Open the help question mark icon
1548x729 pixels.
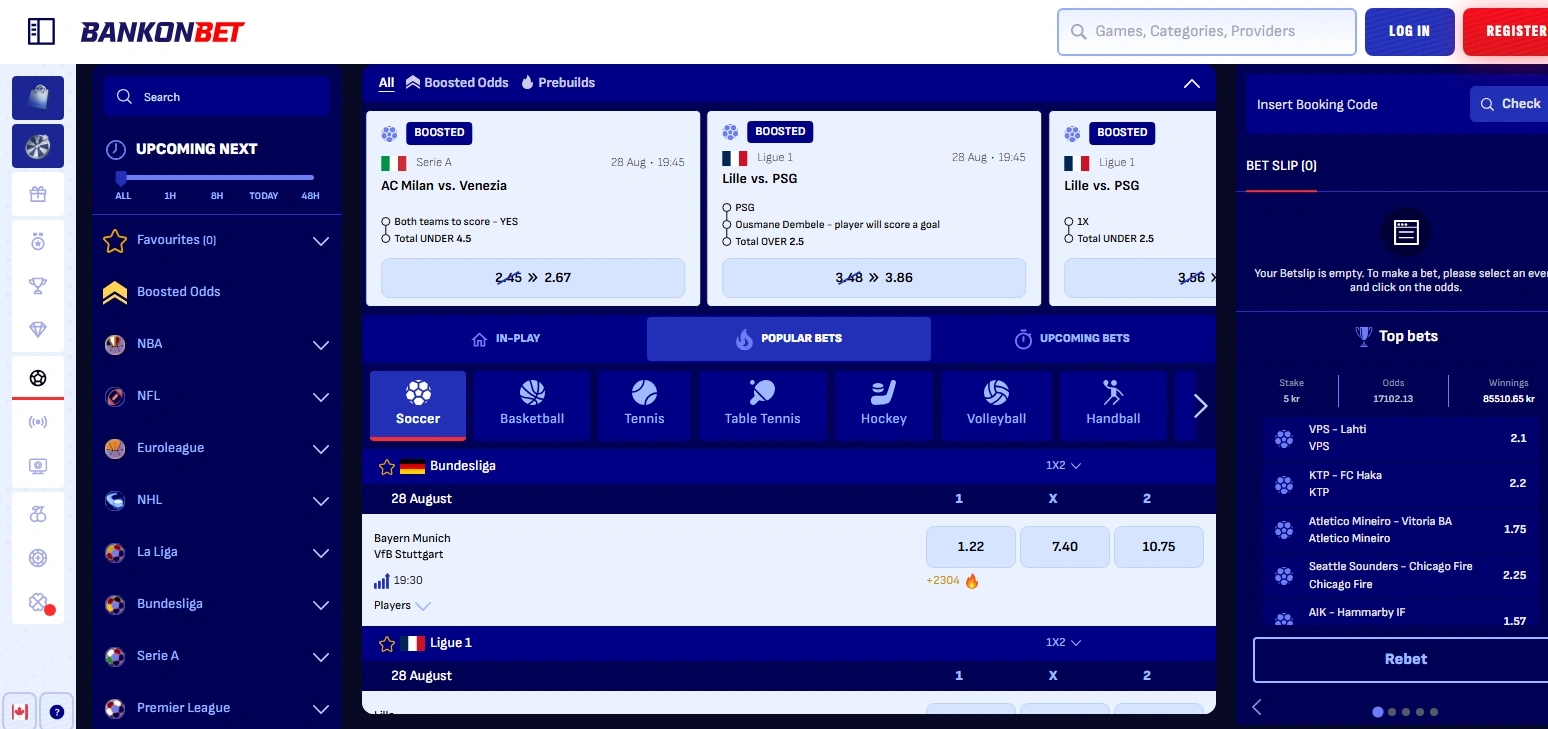[57, 712]
